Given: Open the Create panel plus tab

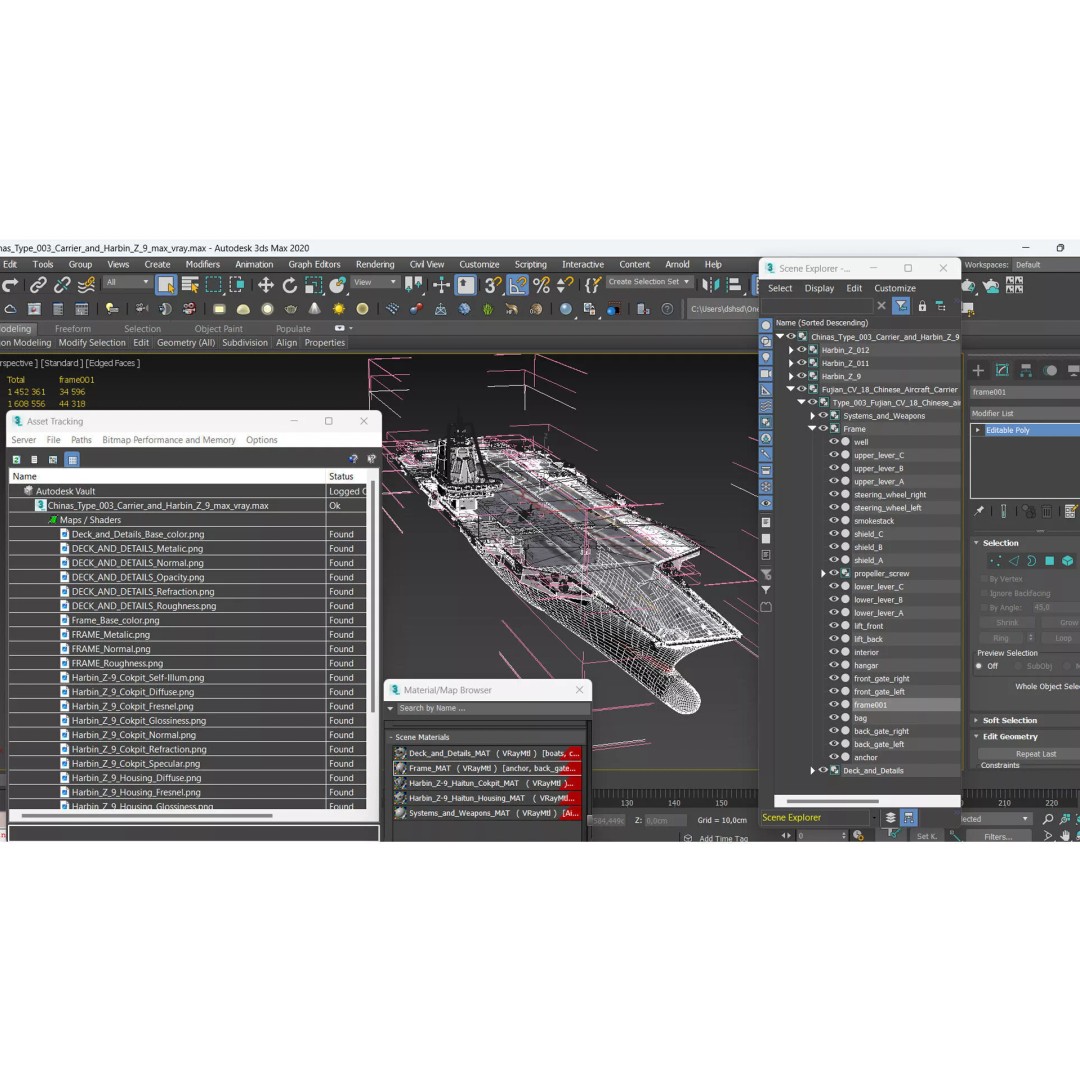Looking at the screenshot, I should click(978, 371).
